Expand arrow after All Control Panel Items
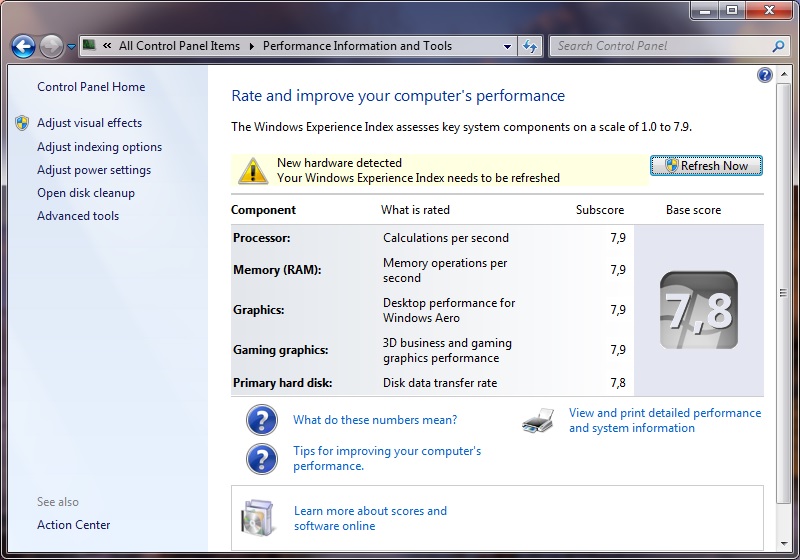800x560 pixels. (252, 46)
